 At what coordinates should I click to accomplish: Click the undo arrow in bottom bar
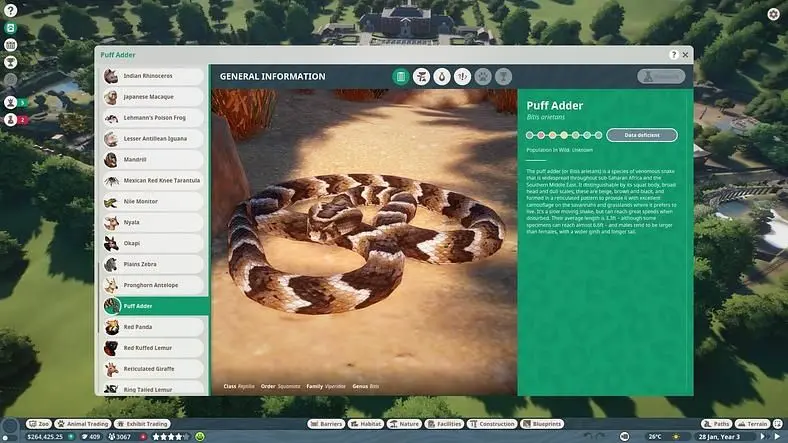588,436
